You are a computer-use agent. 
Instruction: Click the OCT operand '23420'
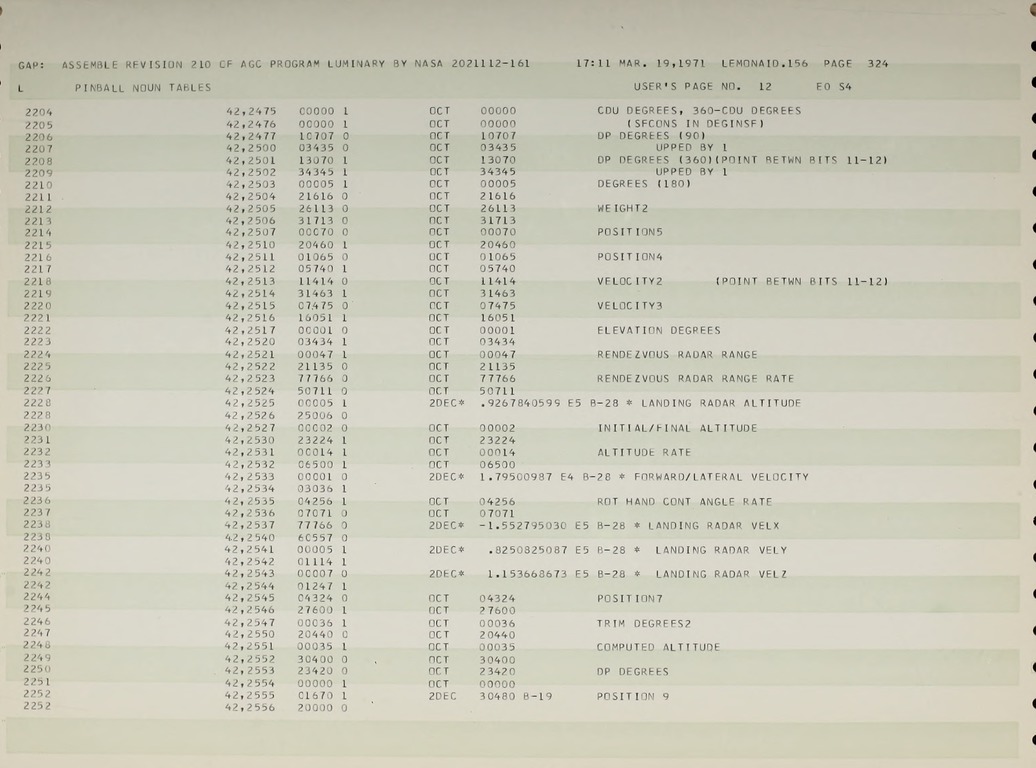[x=497, y=672]
